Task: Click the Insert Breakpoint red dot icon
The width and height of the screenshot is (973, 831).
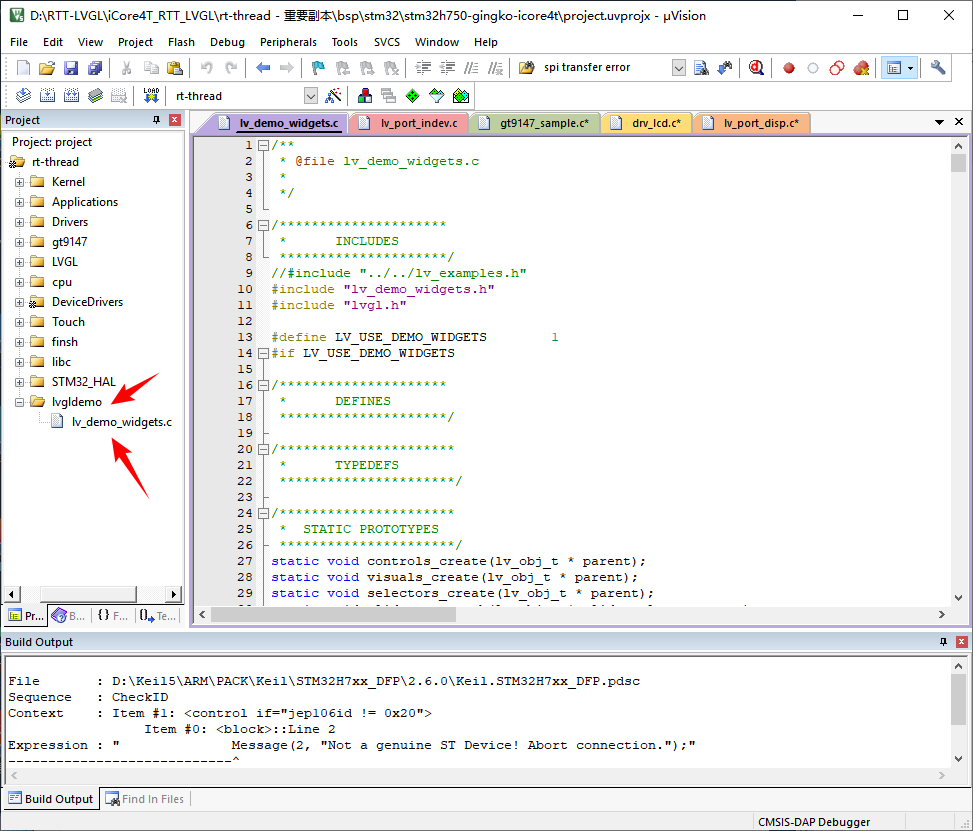Action: [x=789, y=68]
